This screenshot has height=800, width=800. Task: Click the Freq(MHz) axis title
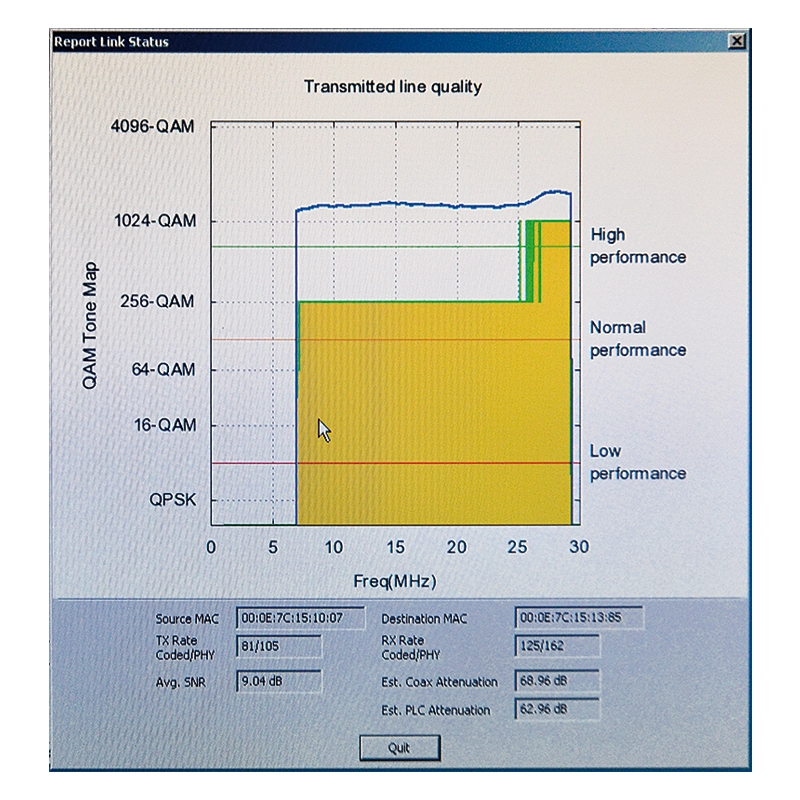point(394,581)
